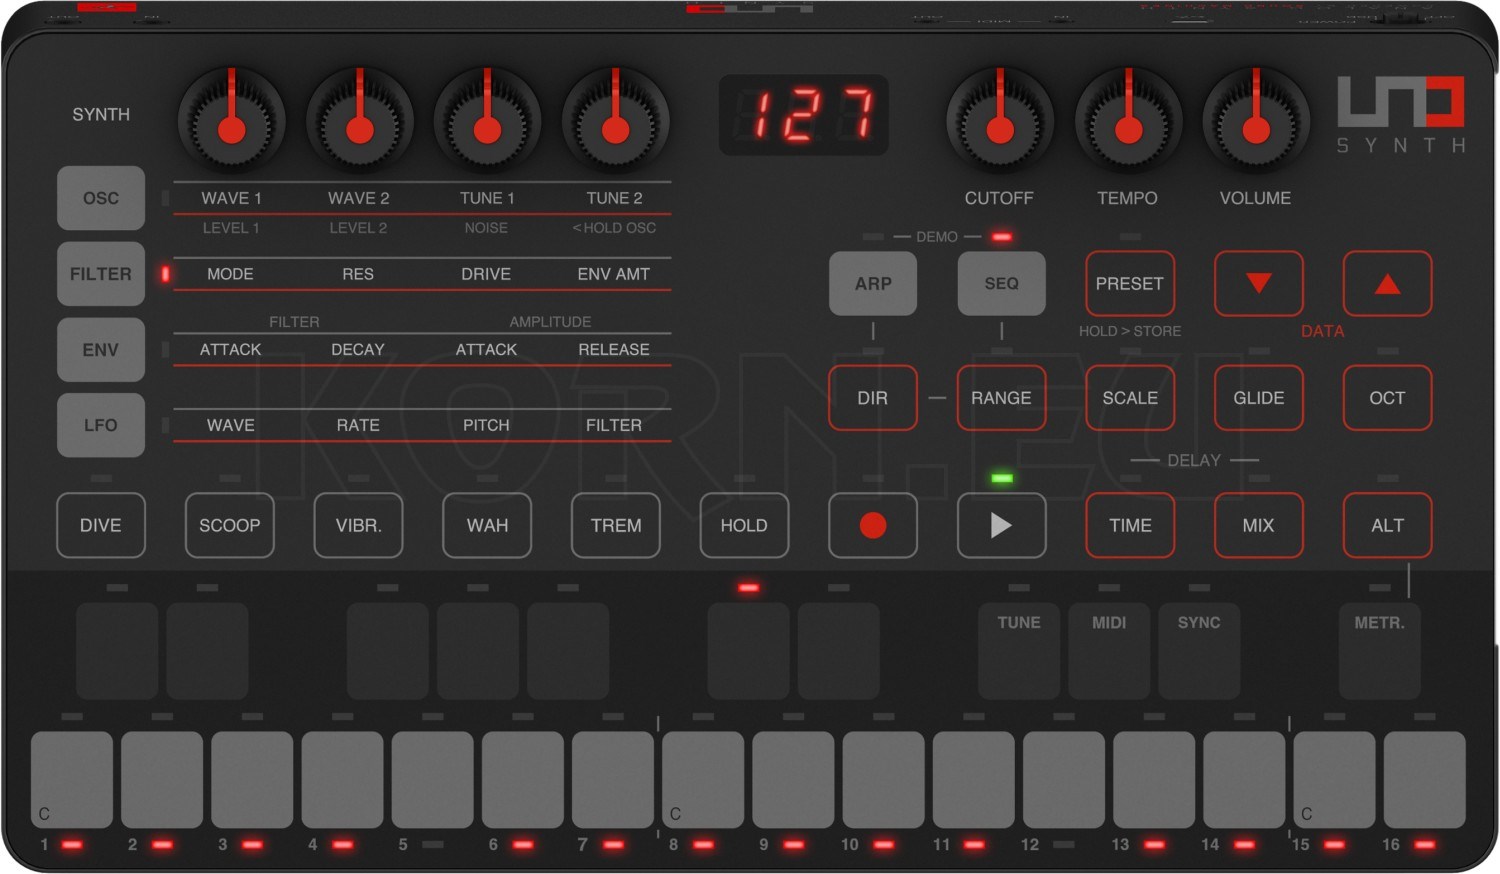Tap step key 9 on the keyboard
Viewport: 1500px width, 874px height.
[x=793, y=780]
